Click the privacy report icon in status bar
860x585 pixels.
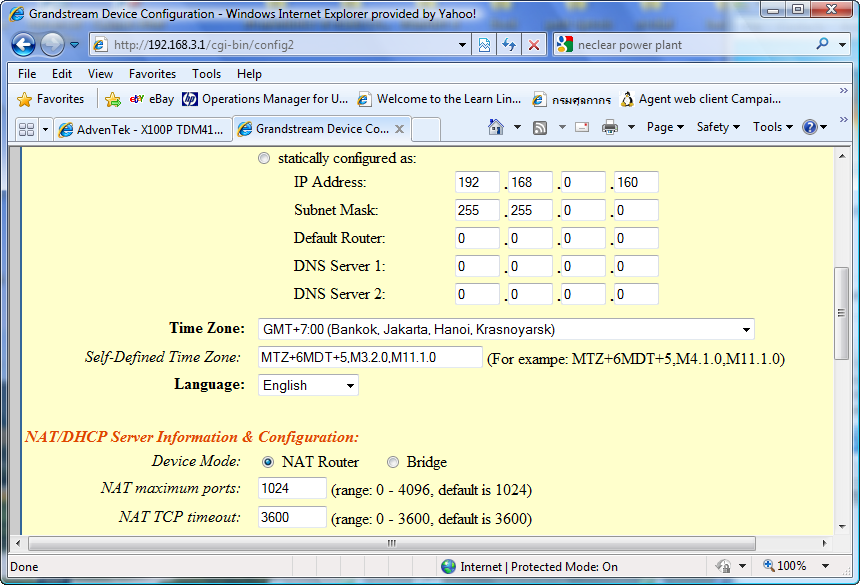[723, 566]
